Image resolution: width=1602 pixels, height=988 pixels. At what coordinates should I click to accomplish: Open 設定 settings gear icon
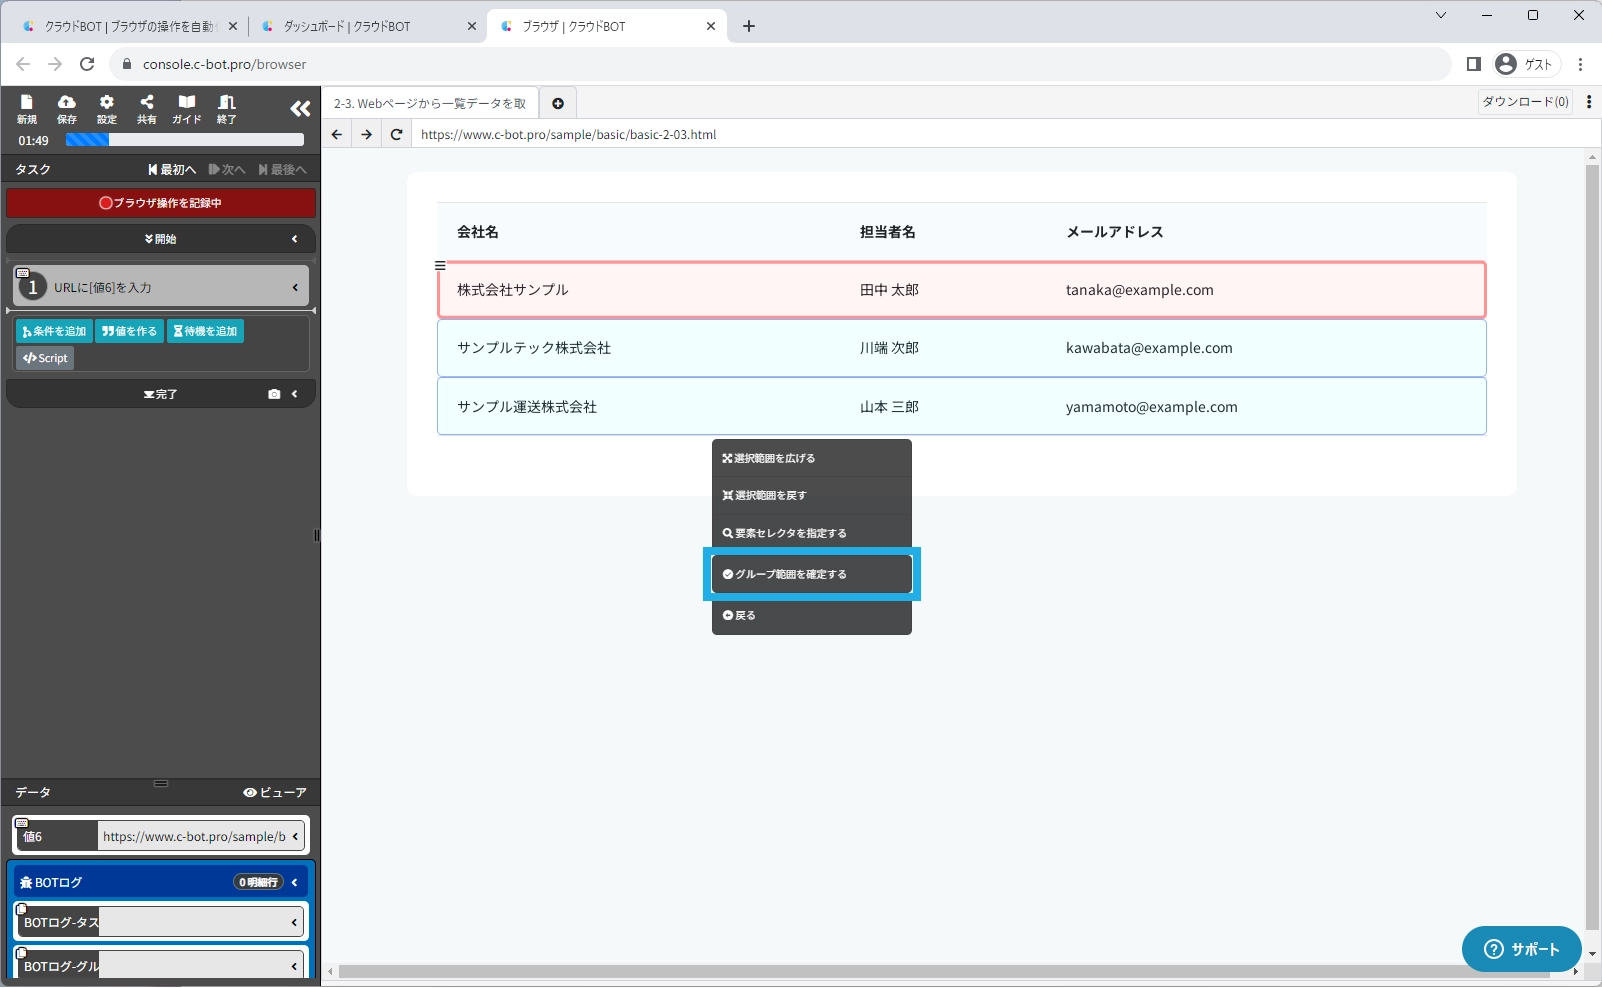pos(107,108)
